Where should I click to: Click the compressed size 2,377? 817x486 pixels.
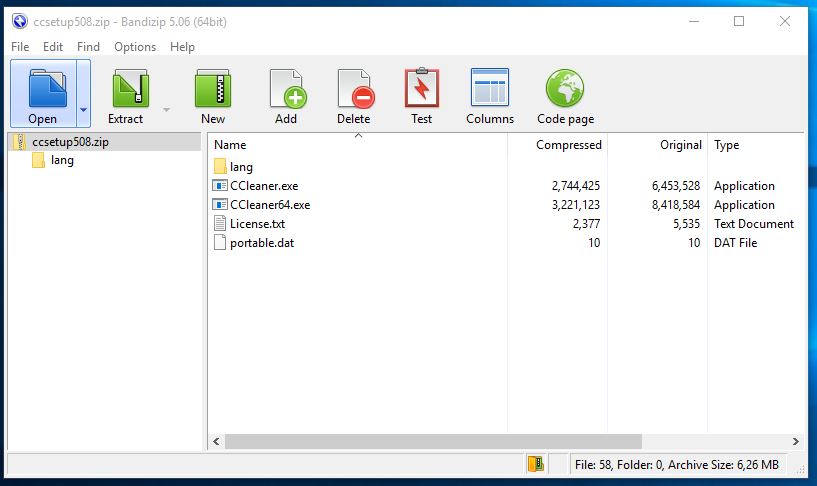[586, 224]
